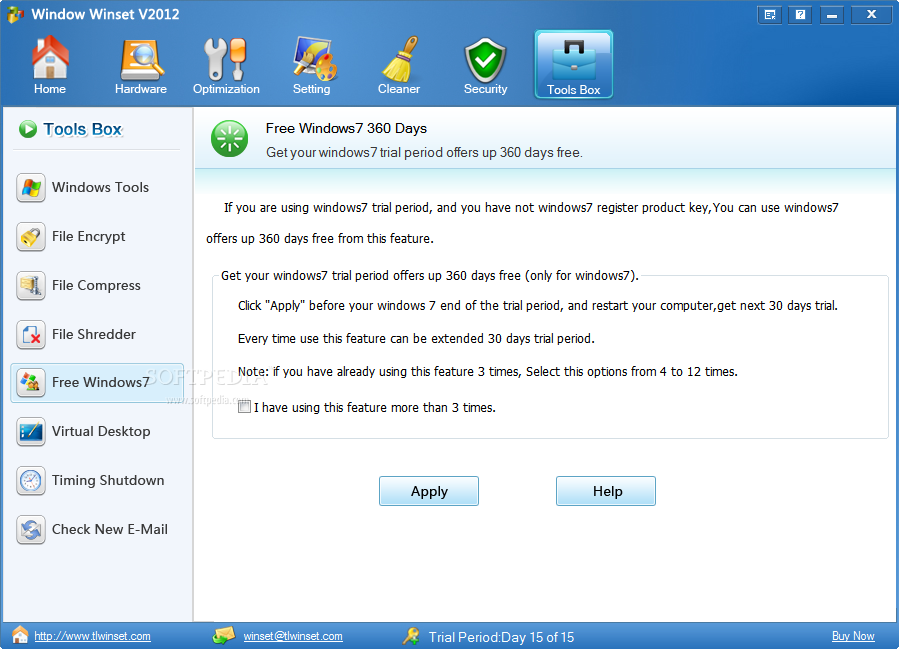899x649 pixels.
Task: Open the winset@tlwinset.com email link
Action: (293, 636)
